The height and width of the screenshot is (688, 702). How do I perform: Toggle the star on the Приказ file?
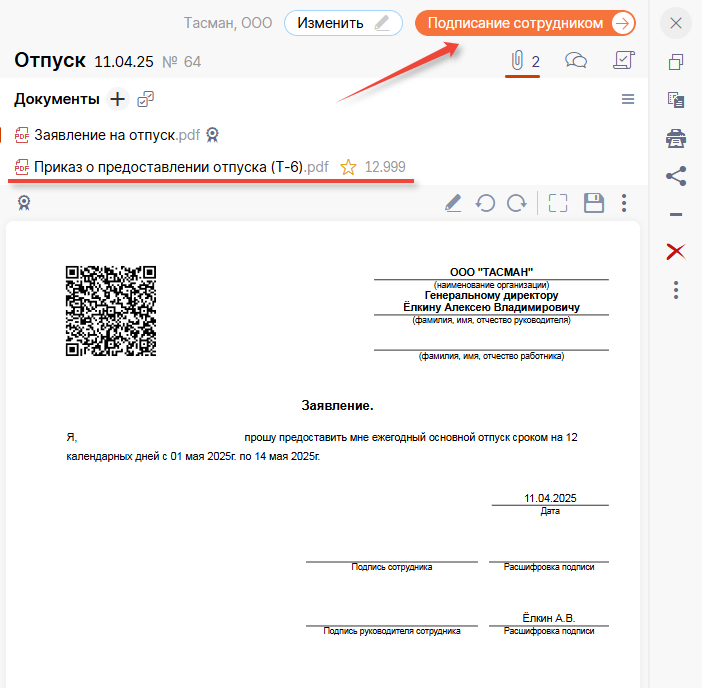[x=348, y=167]
